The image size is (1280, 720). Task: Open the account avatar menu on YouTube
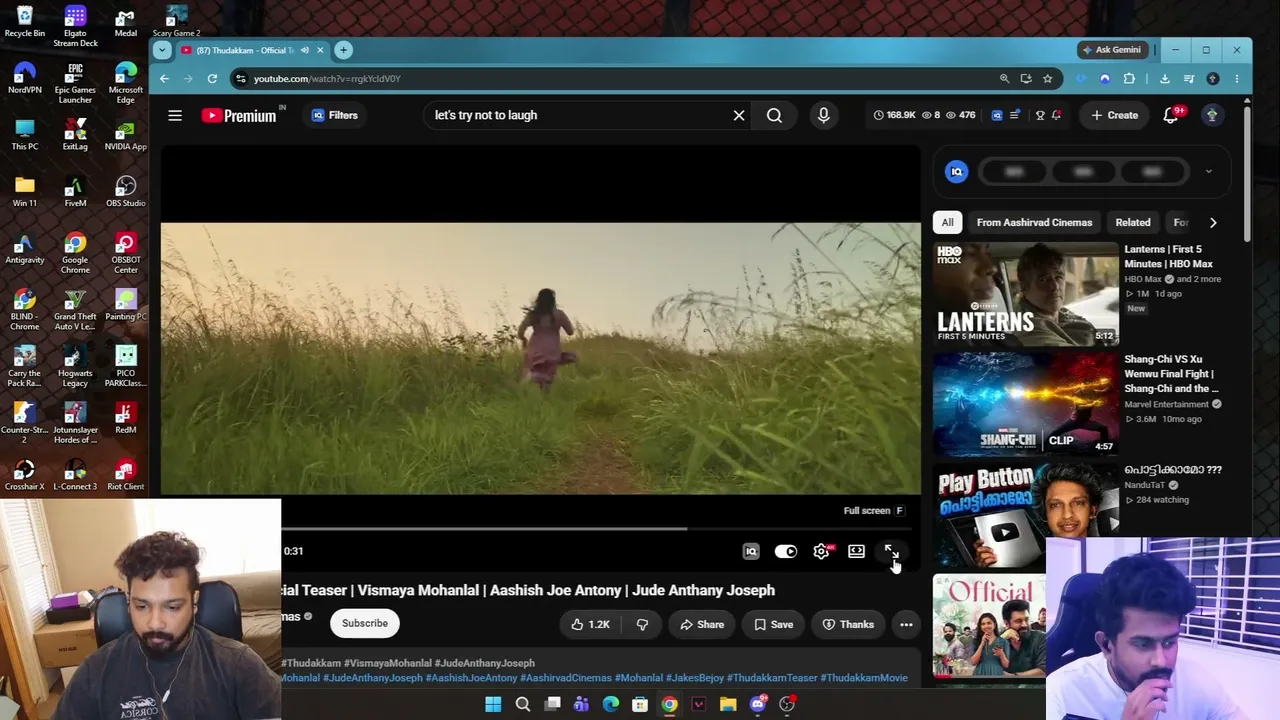click(1212, 115)
